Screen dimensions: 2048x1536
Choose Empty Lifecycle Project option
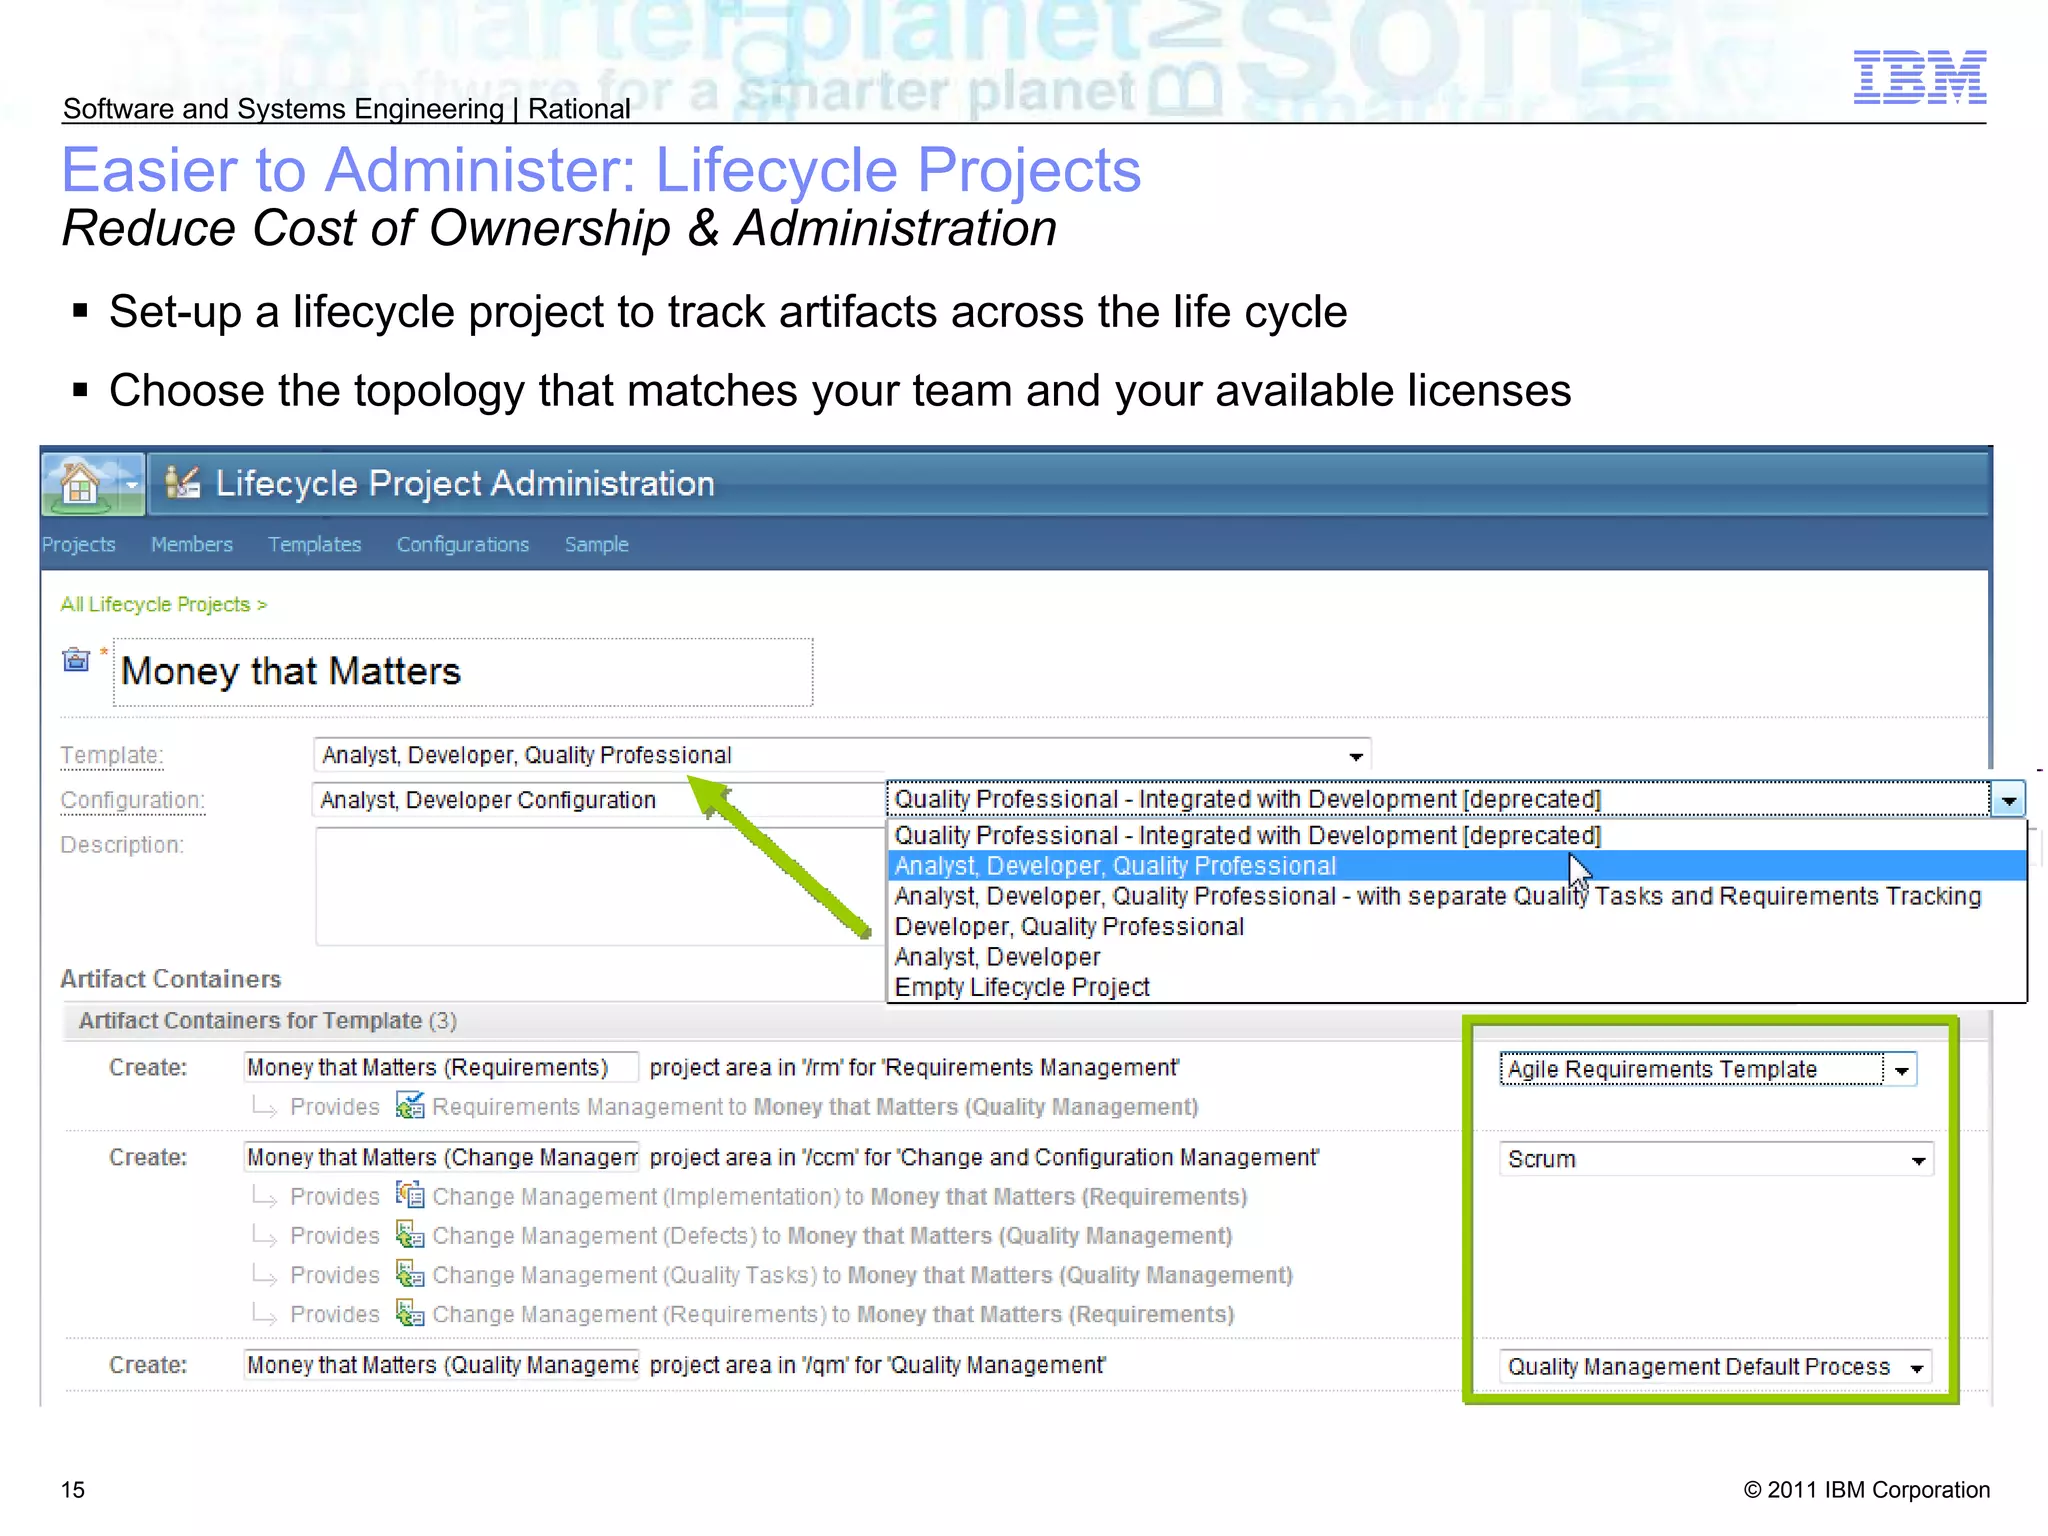pos(1457,987)
